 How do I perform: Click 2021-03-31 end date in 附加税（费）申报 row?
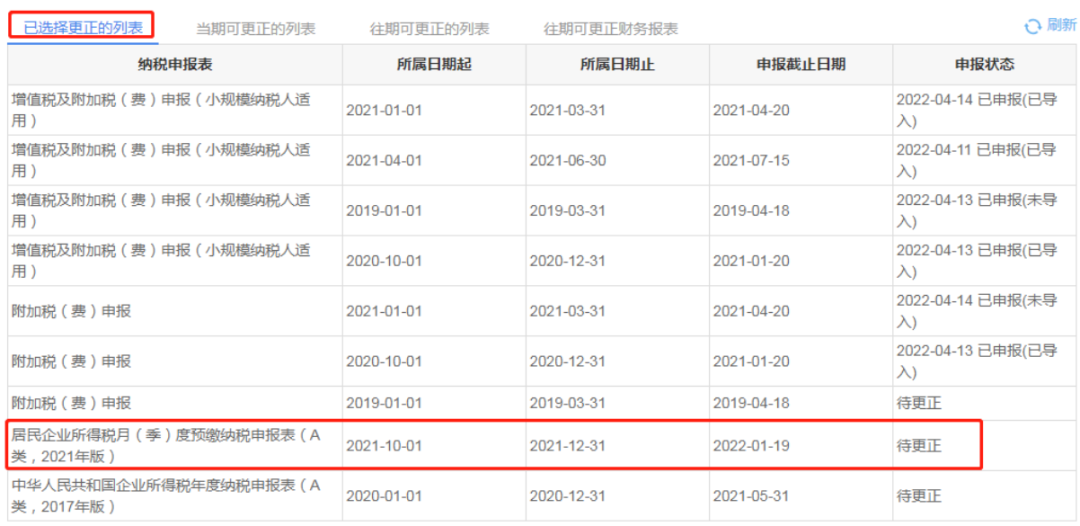coord(567,311)
